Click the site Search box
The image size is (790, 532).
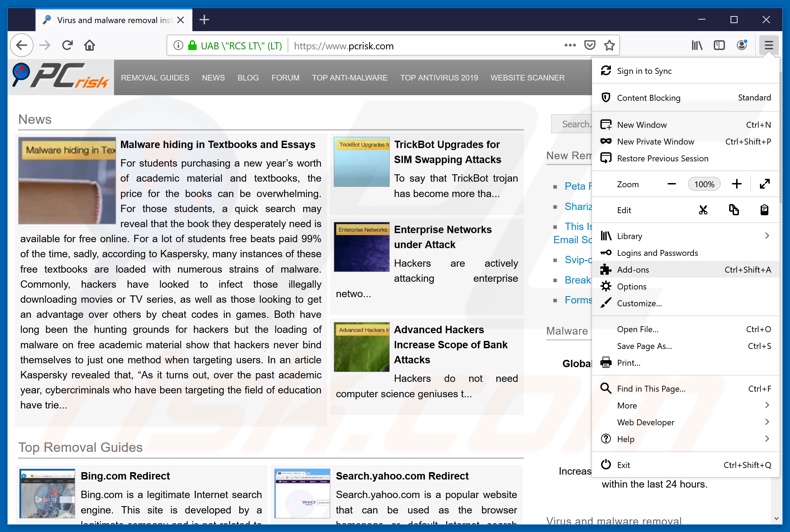[x=572, y=124]
